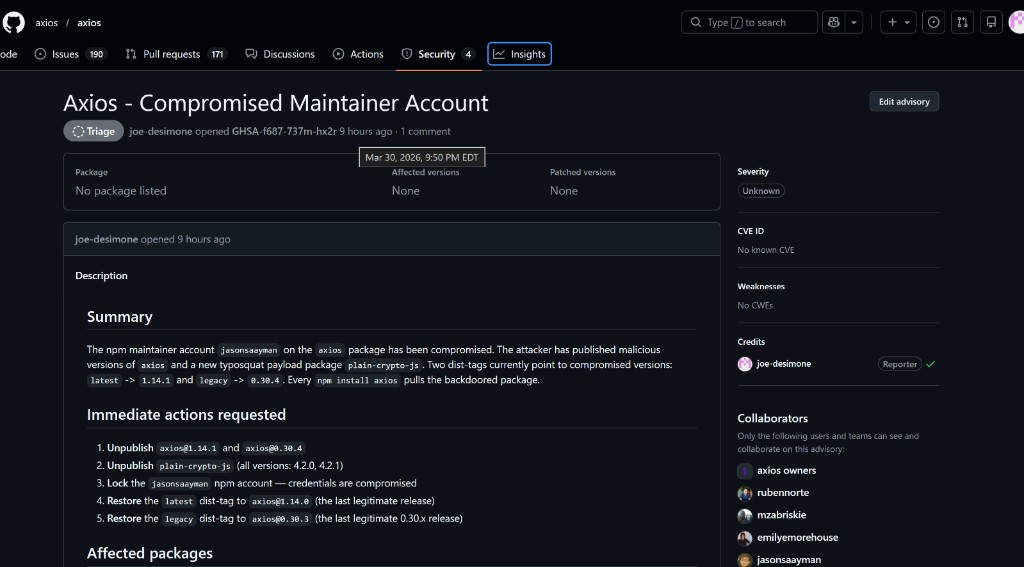Open joe-desimone name under Credits

pos(784,364)
